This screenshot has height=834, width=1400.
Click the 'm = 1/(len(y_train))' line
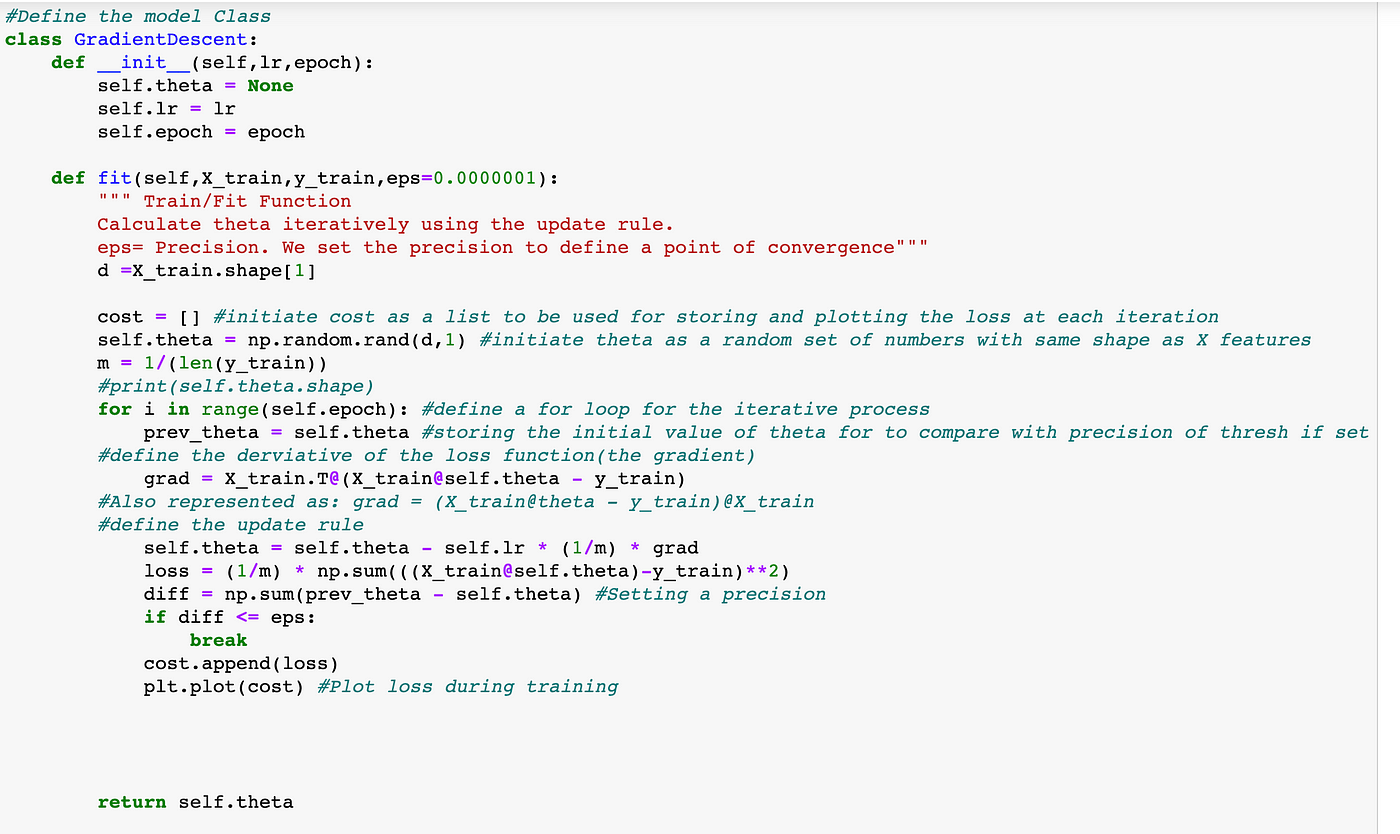point(213,362)
